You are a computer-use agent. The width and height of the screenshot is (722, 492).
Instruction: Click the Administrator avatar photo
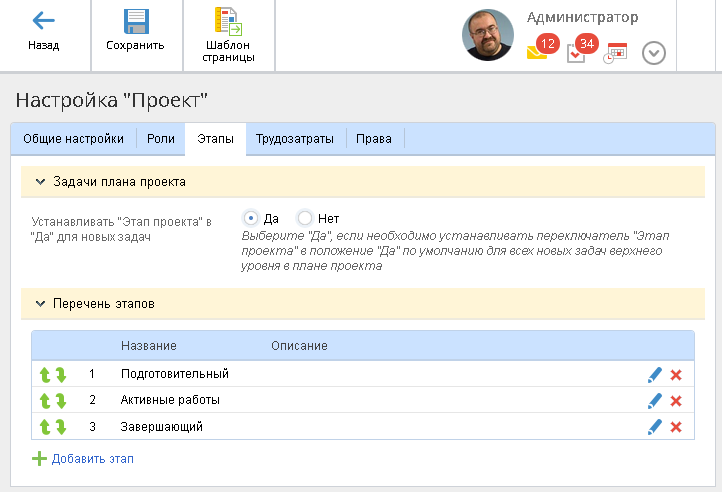tap(488, 35)
